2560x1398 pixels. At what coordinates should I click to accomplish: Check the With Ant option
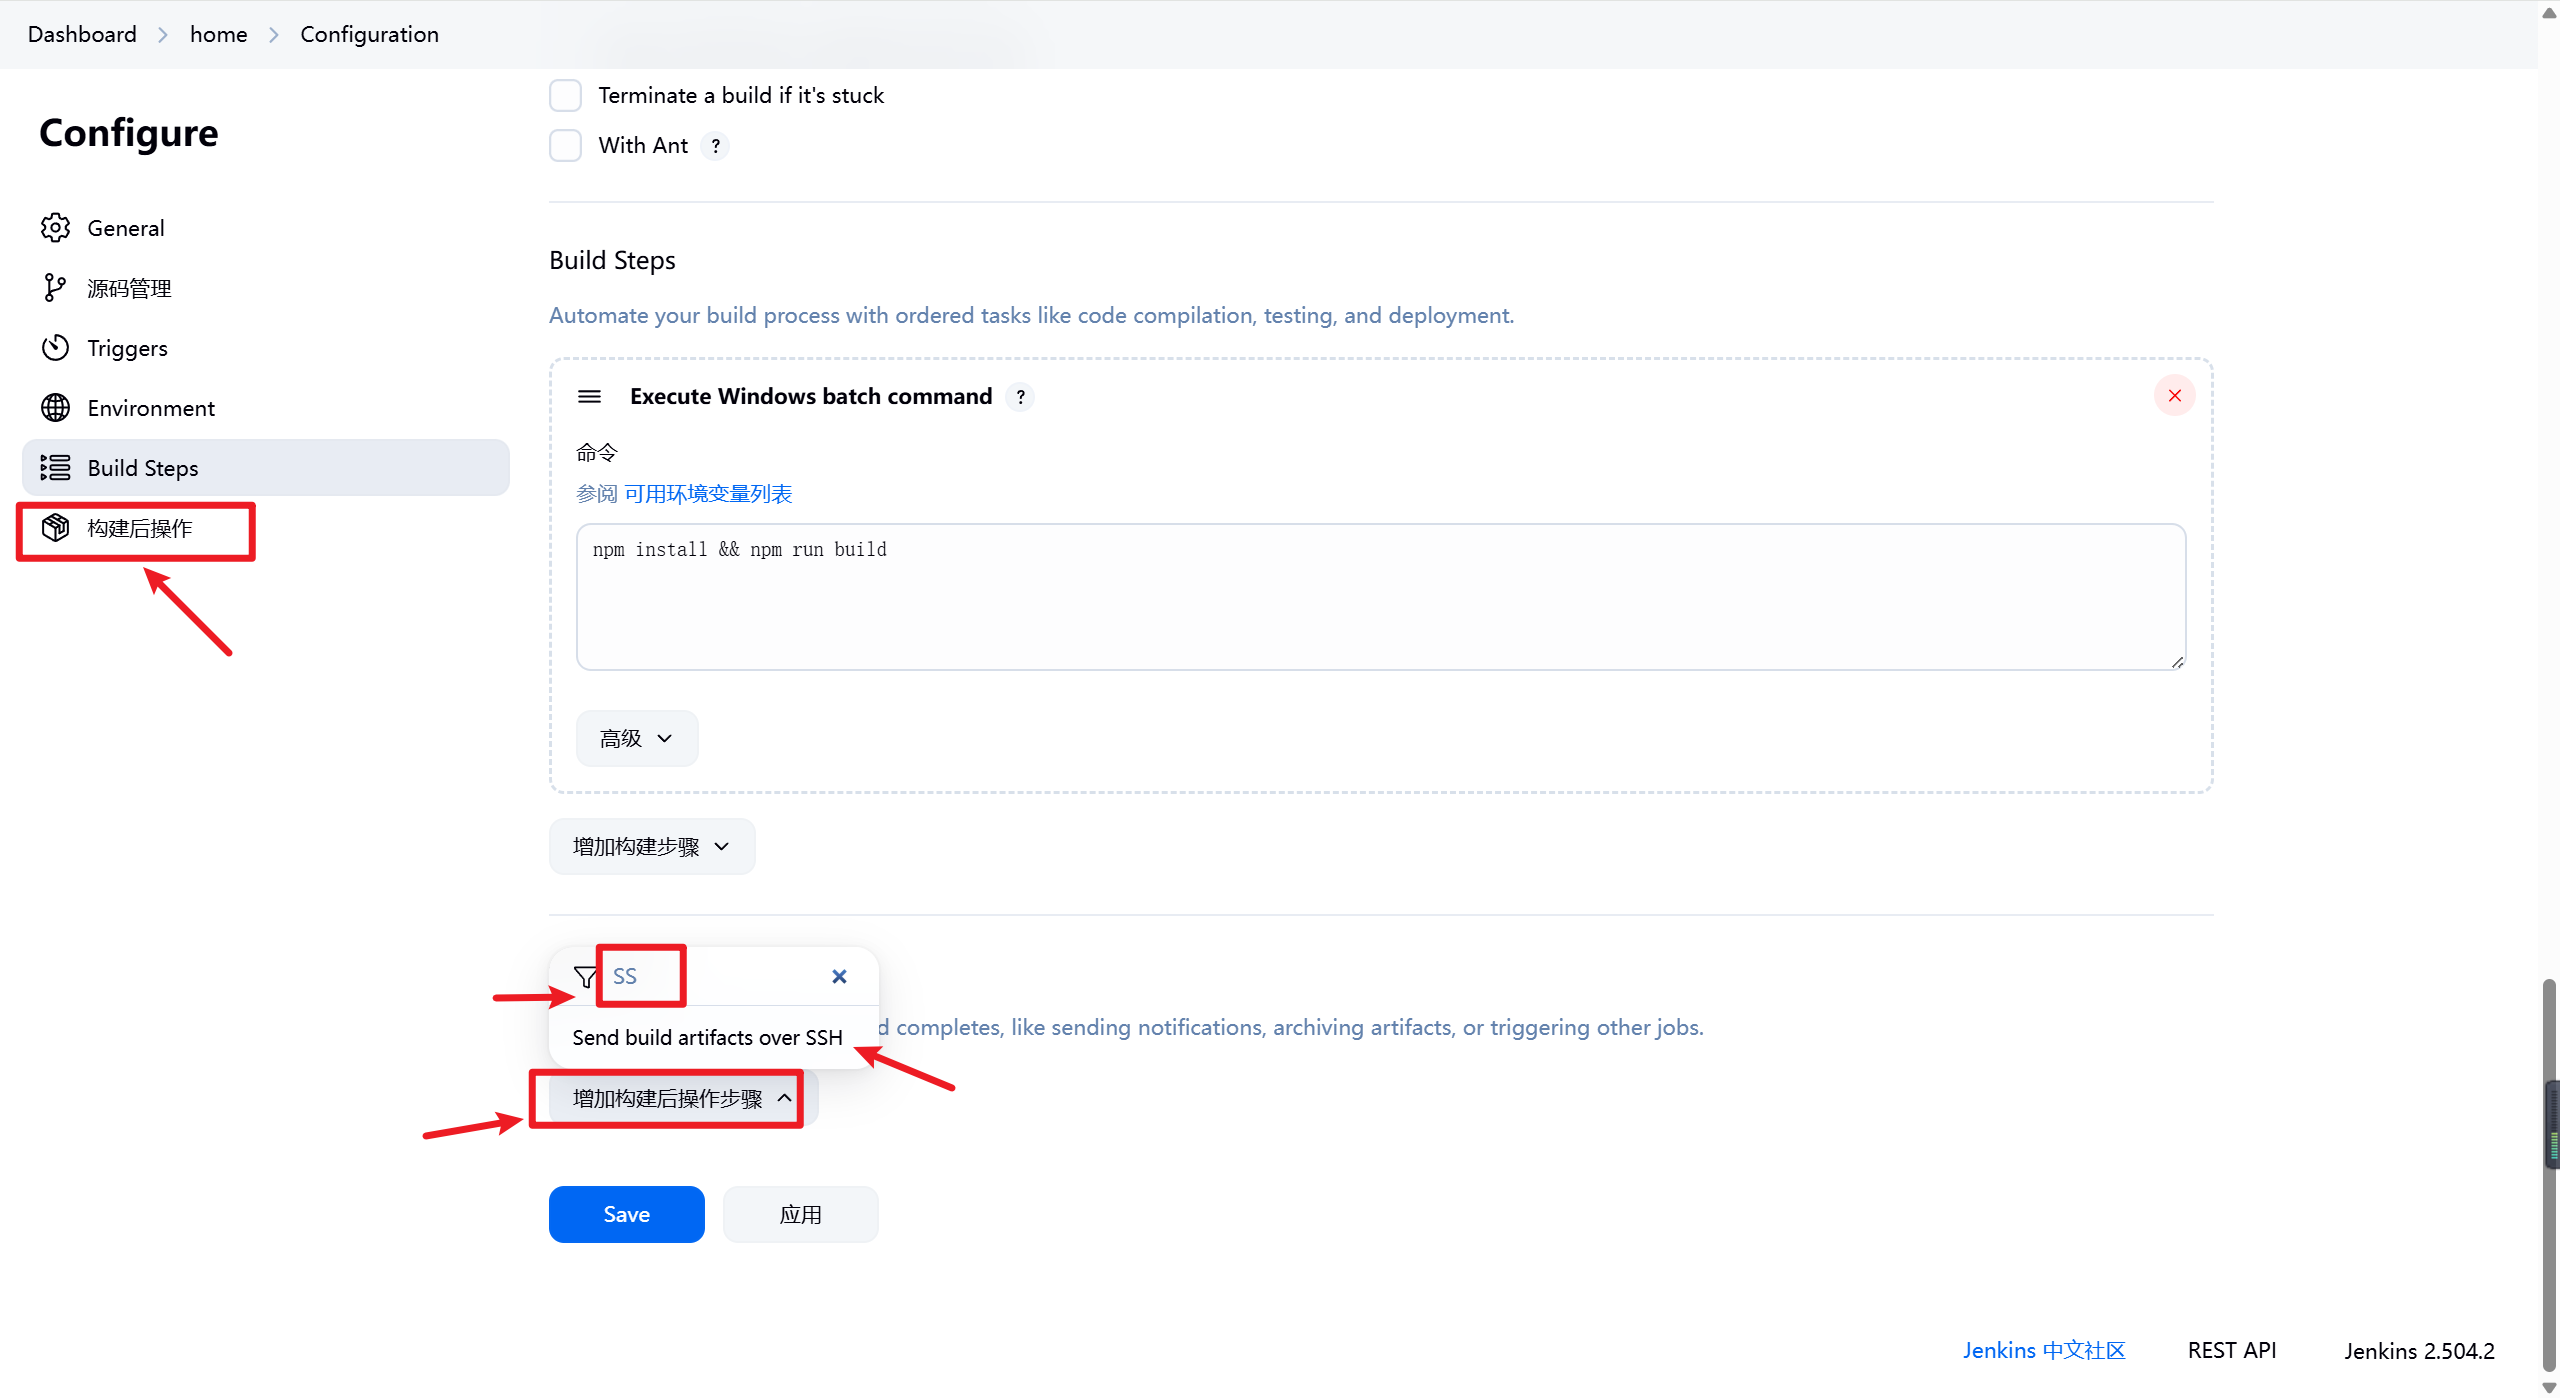pos(566,146)
